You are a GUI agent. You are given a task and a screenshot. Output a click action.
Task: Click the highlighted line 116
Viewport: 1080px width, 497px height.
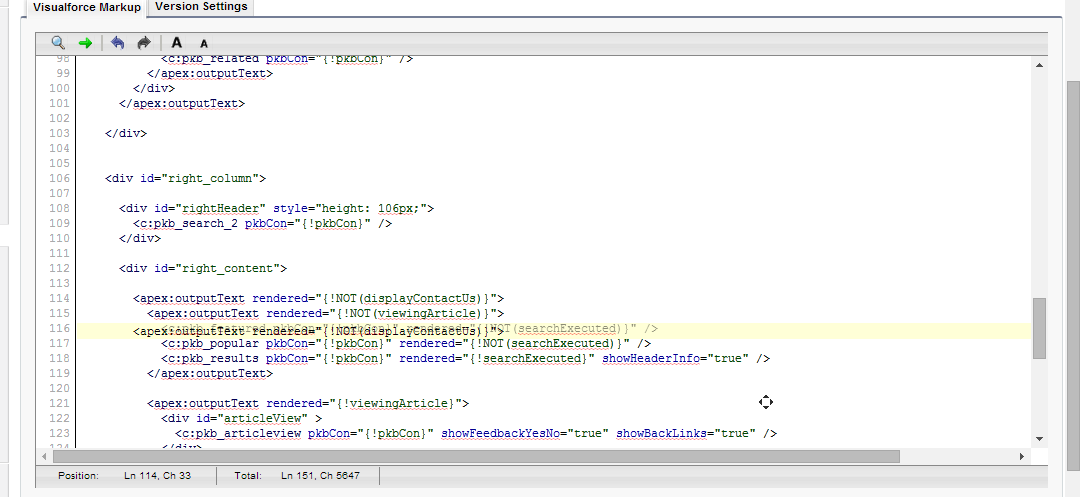(x=553, y=330)
